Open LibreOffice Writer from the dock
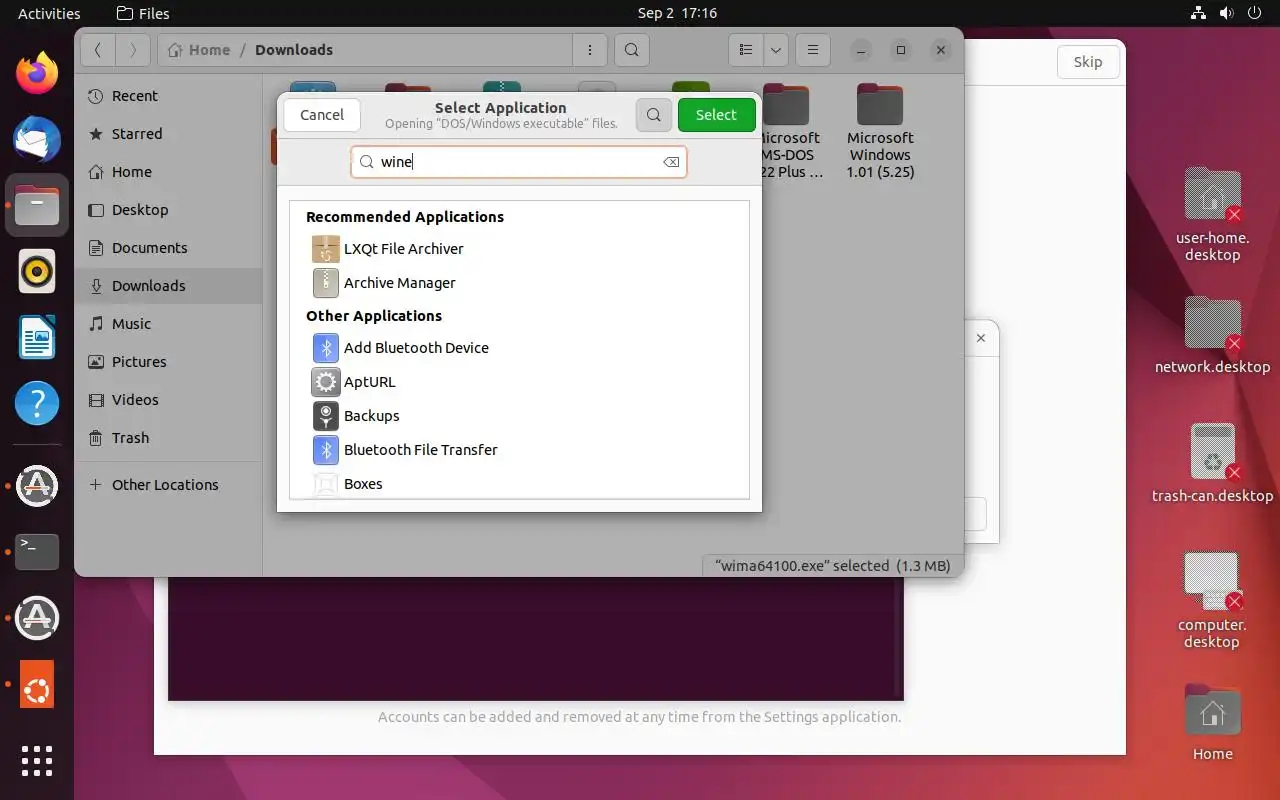 (x=37, y=337)
